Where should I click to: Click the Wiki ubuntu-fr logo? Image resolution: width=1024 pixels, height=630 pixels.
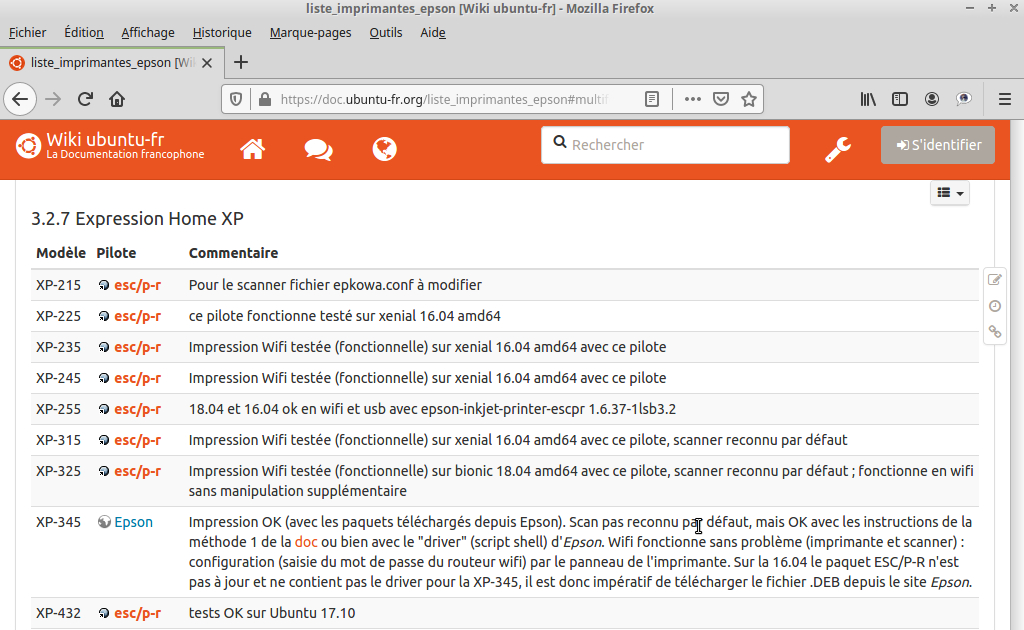tap(110, 146)
